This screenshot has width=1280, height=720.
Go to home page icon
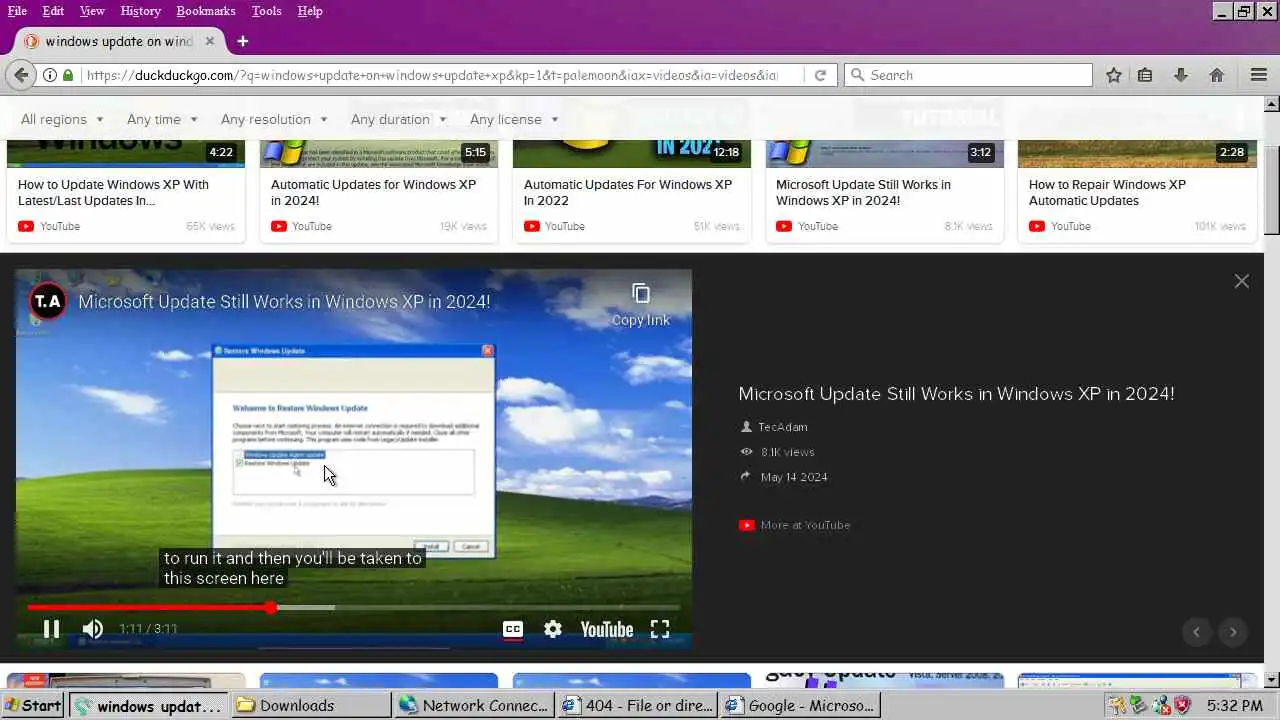1217,75
